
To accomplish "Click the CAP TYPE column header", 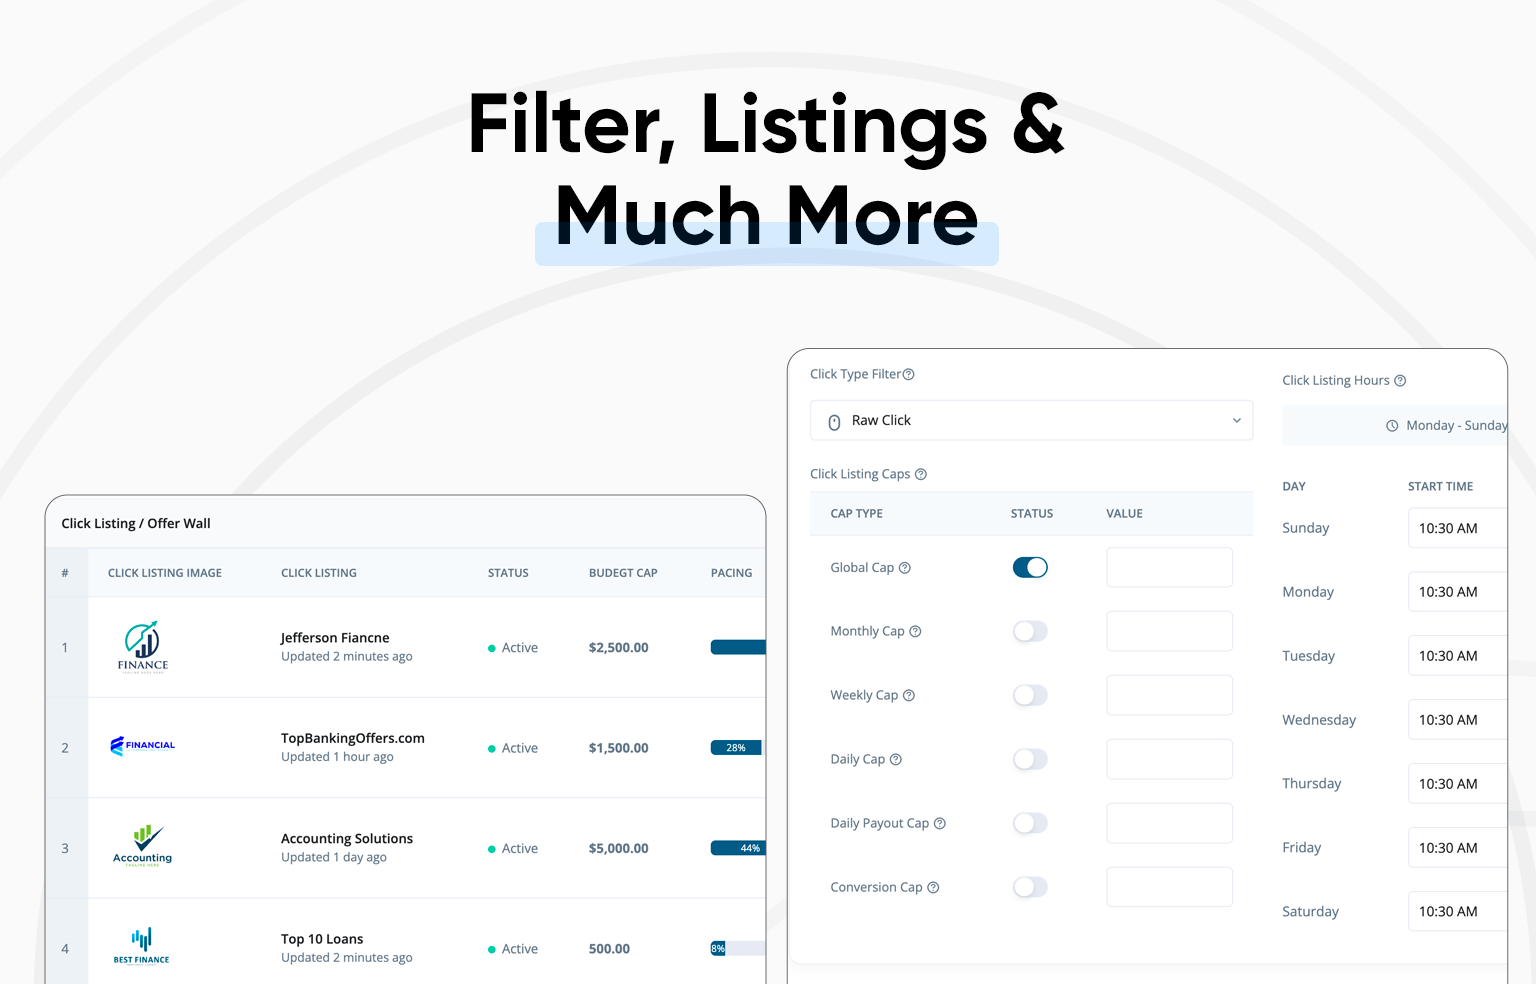I will coord(856,514).
